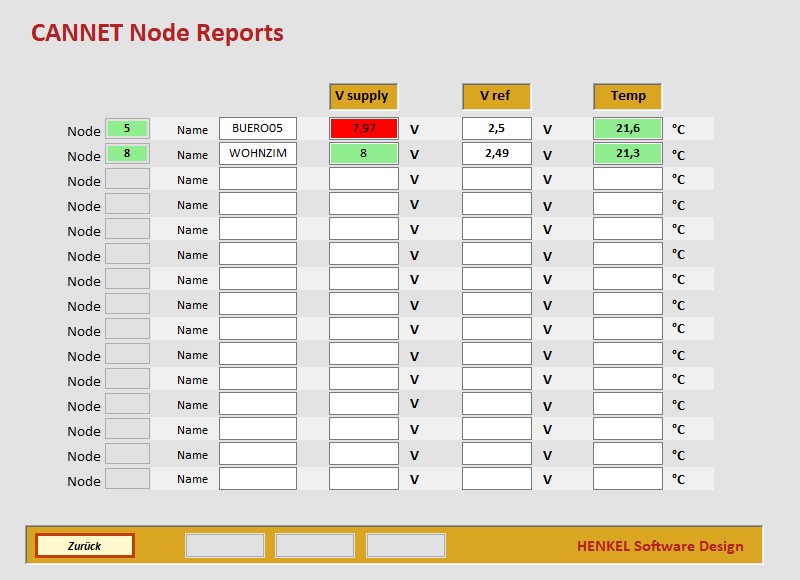Screen dimensions: 800x580
Task: Select the Node 8 number field
Action: (129, 155)
